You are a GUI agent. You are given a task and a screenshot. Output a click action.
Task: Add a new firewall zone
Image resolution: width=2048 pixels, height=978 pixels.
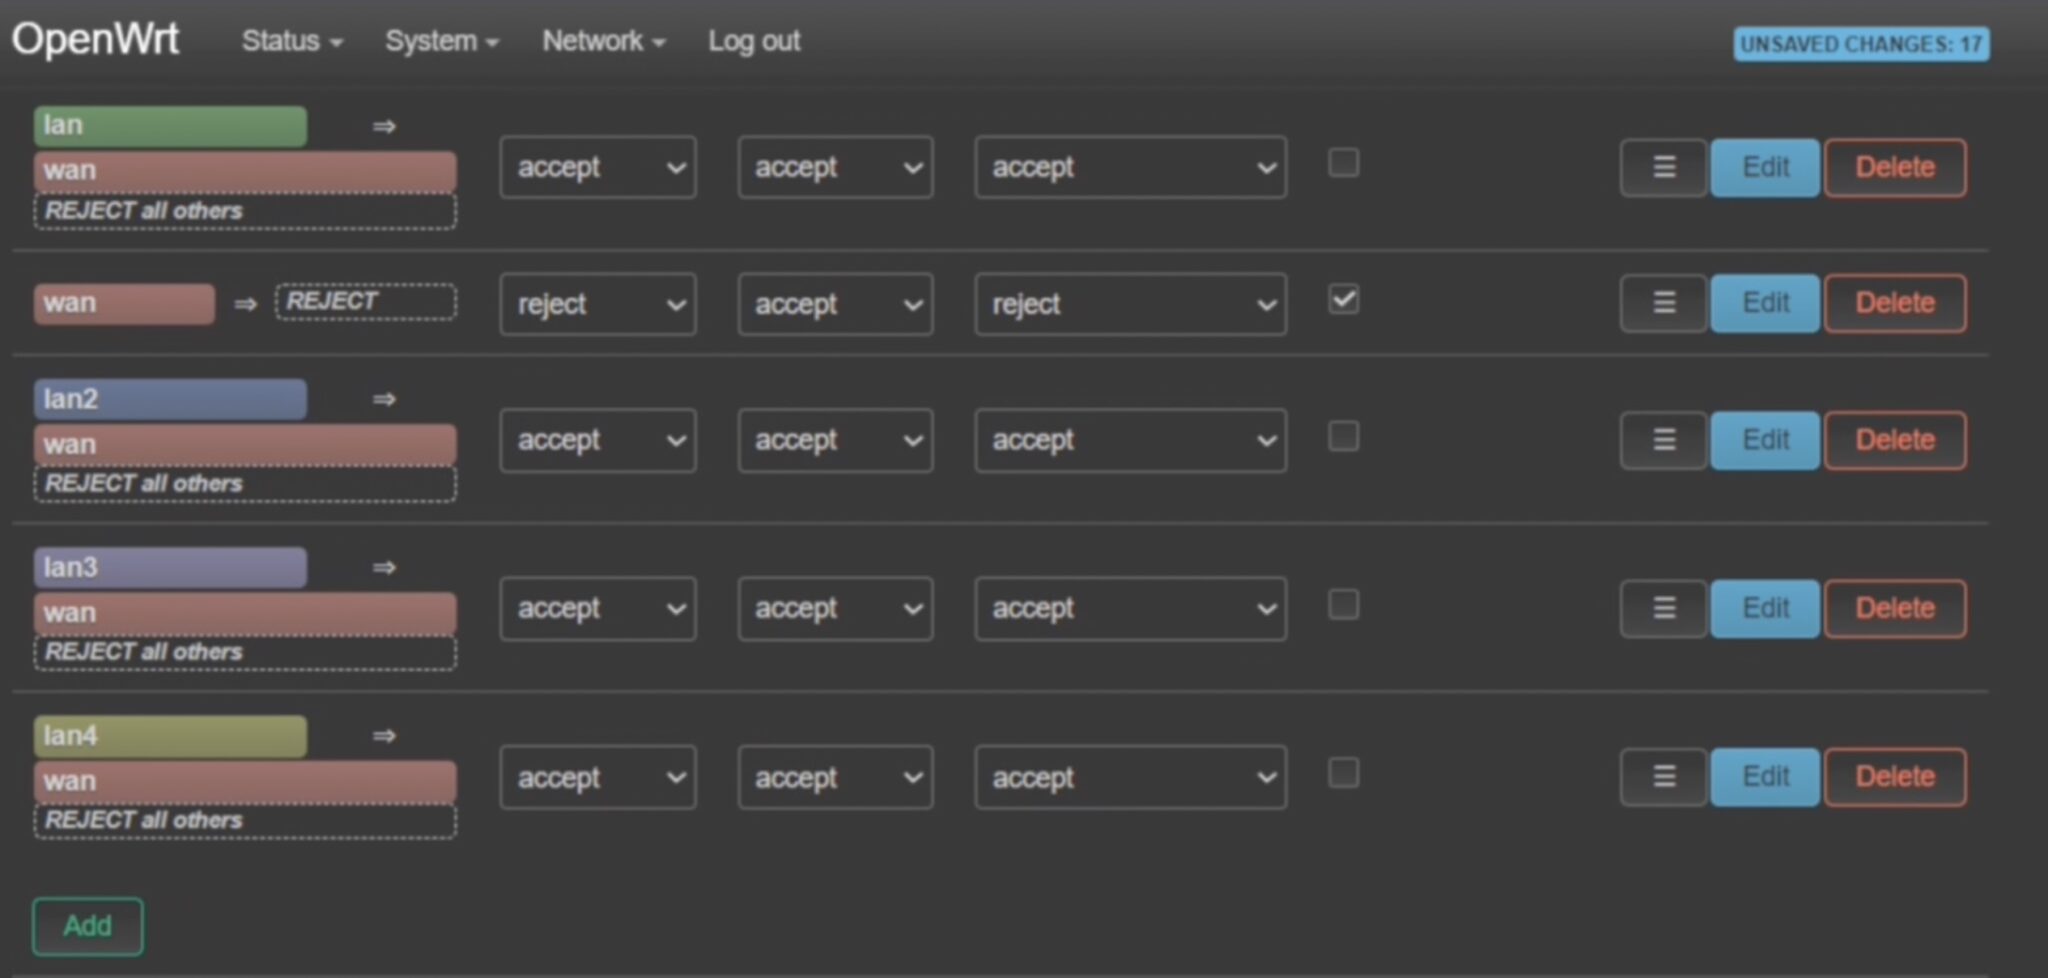coord(87,926)
